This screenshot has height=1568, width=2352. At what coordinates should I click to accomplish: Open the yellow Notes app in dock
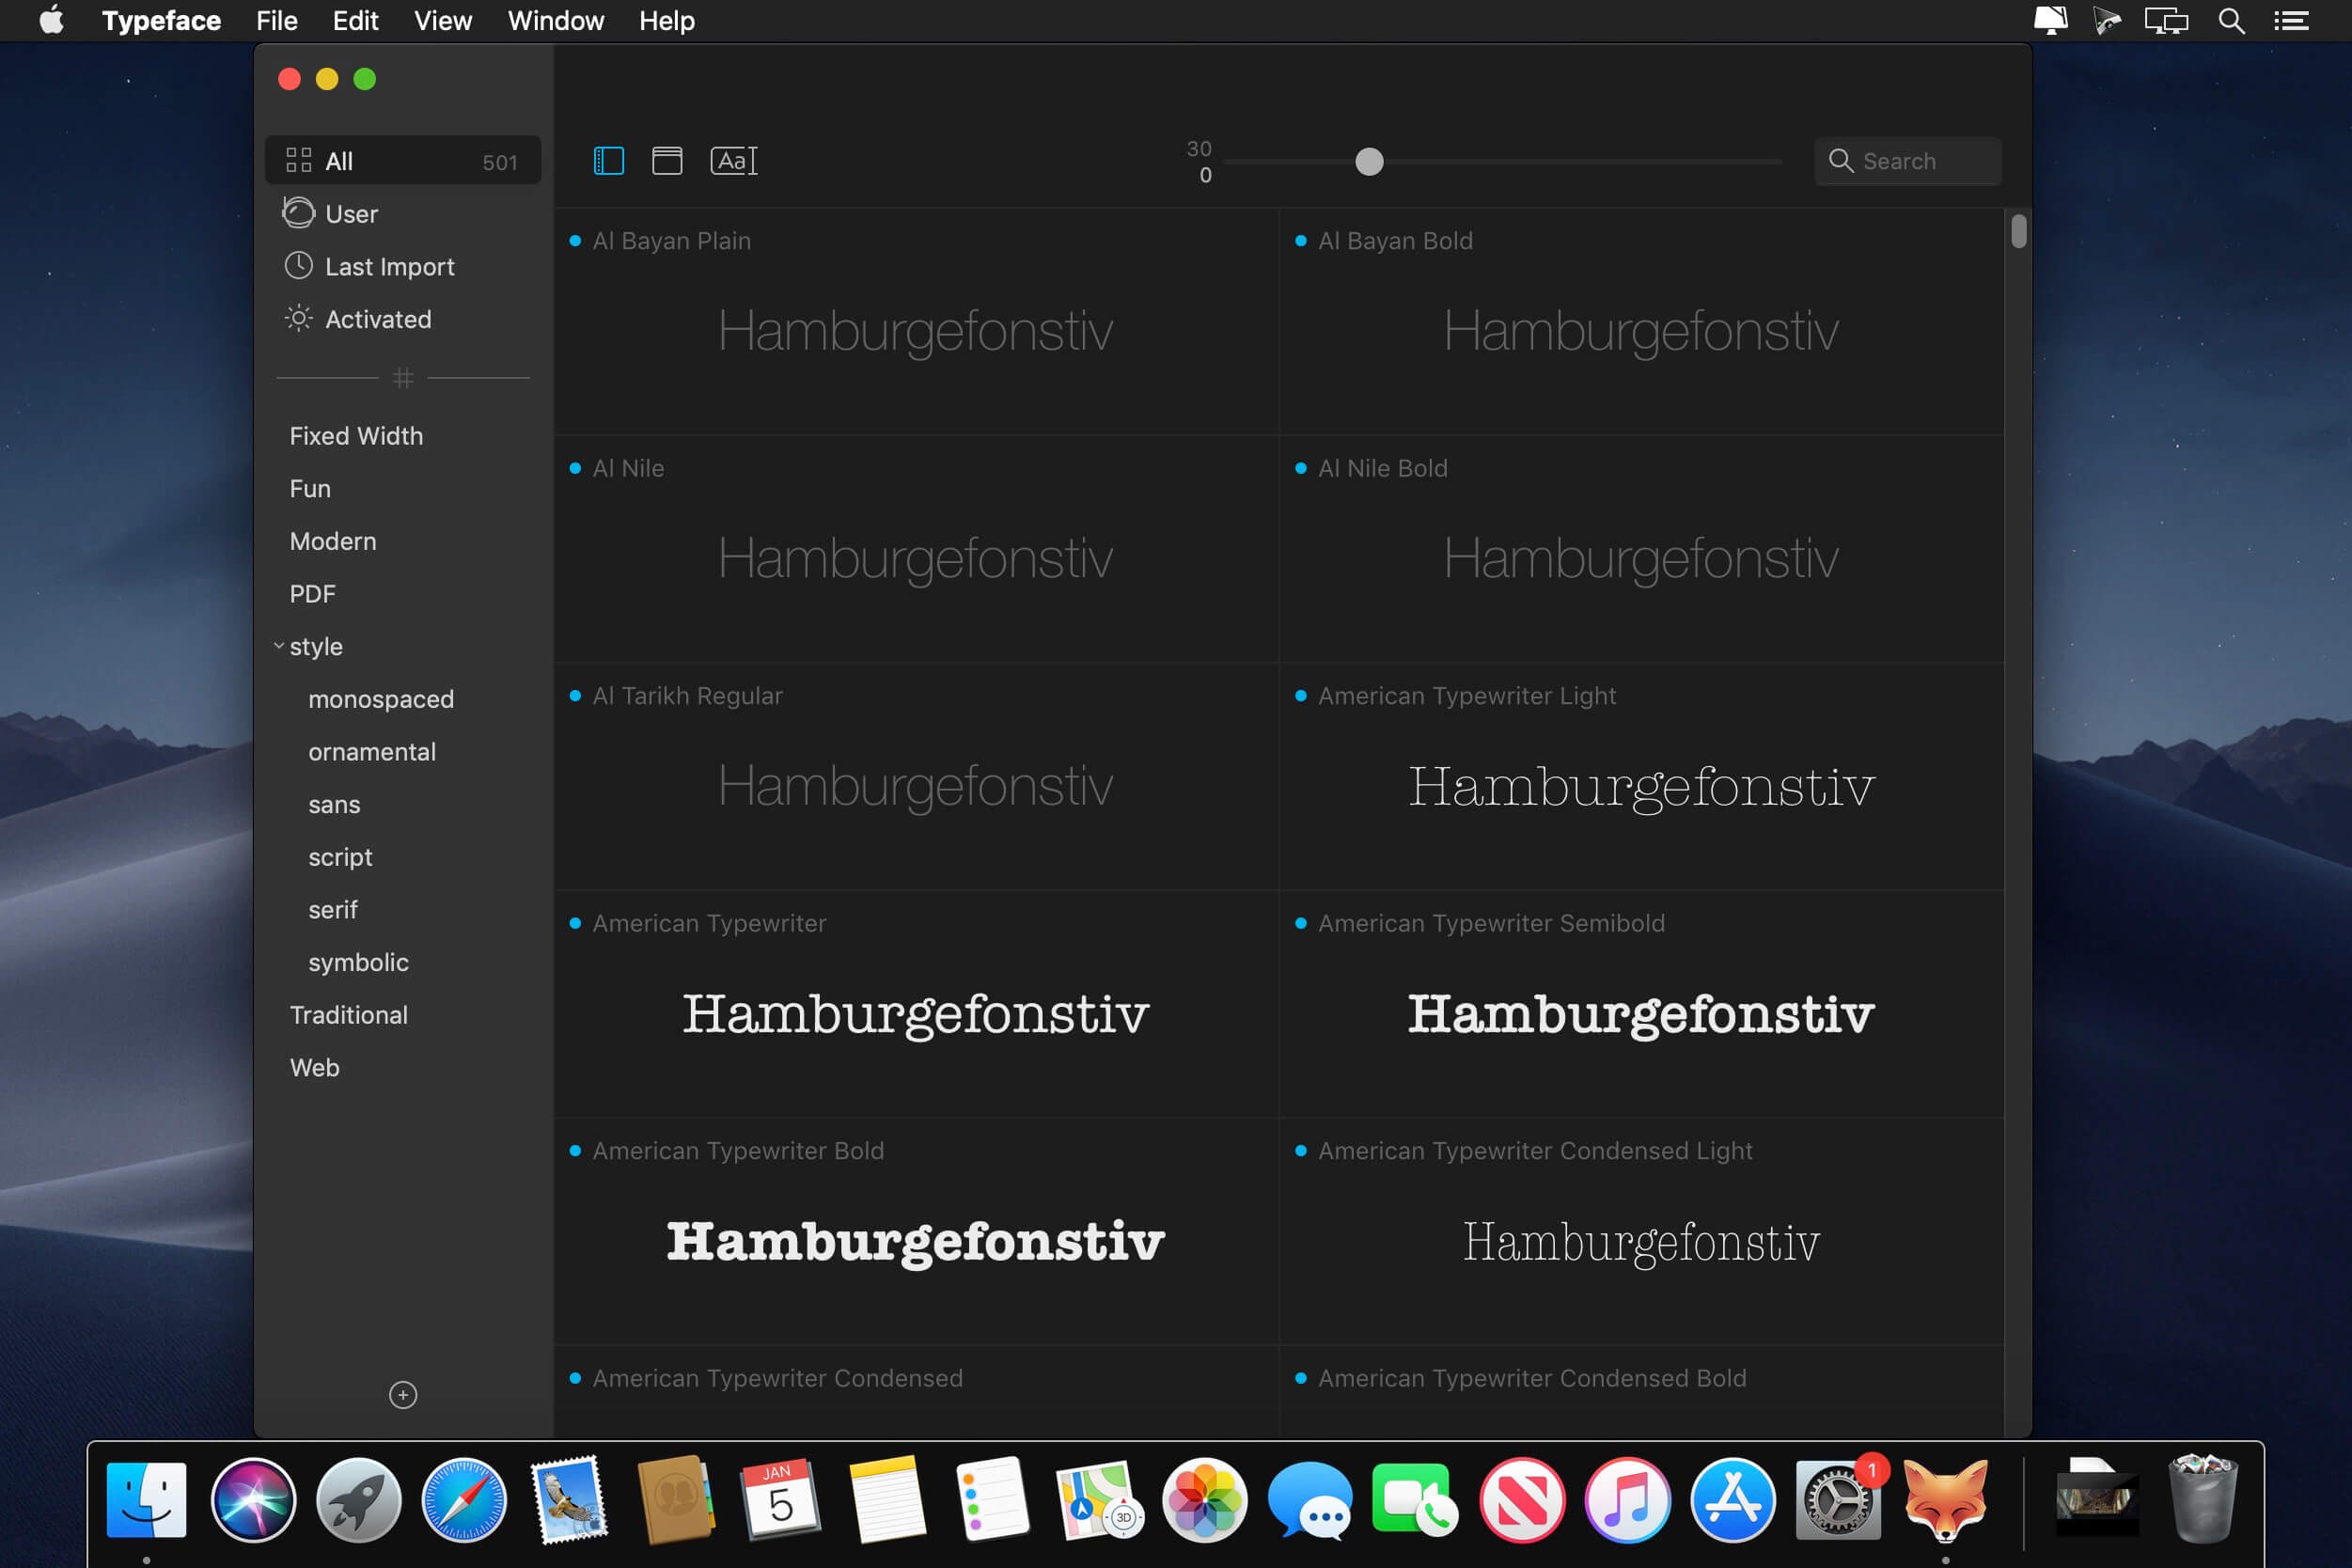[x=887, y=1500]
